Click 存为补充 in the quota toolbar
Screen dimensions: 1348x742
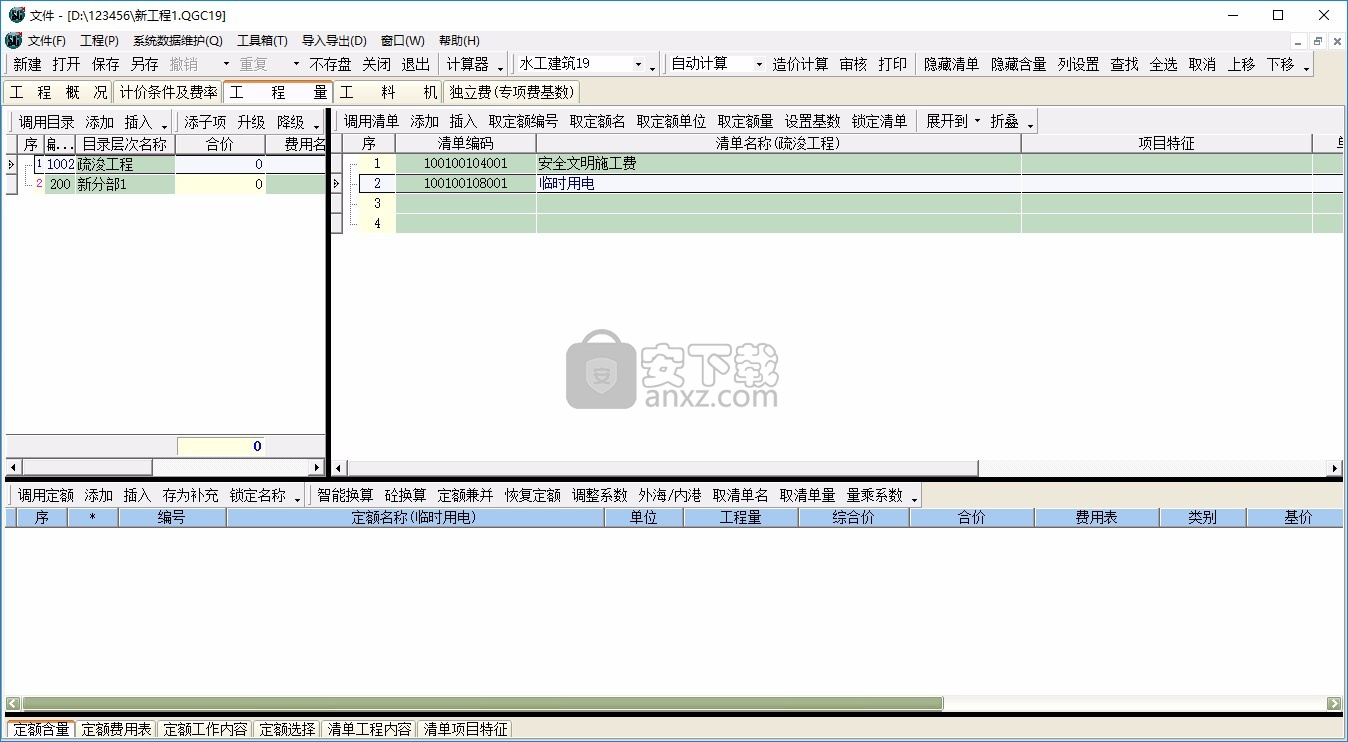pos(190,495)
